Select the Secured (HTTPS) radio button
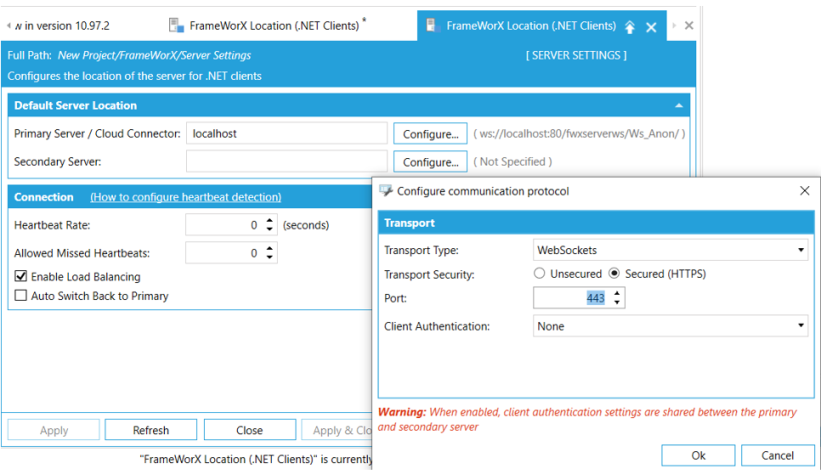The width and height of the screenshot is (821, 474). point(614,273)
